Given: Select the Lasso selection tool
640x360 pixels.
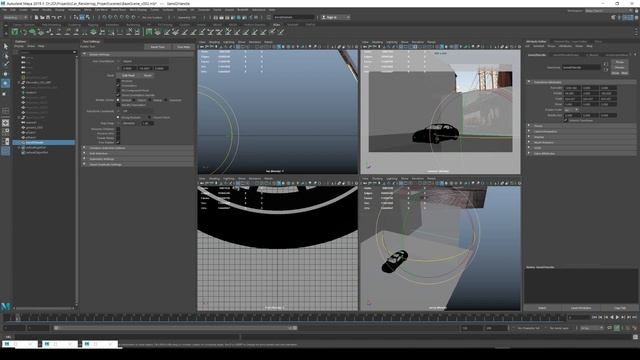Looking at the screenshot, I should [5, 56].
